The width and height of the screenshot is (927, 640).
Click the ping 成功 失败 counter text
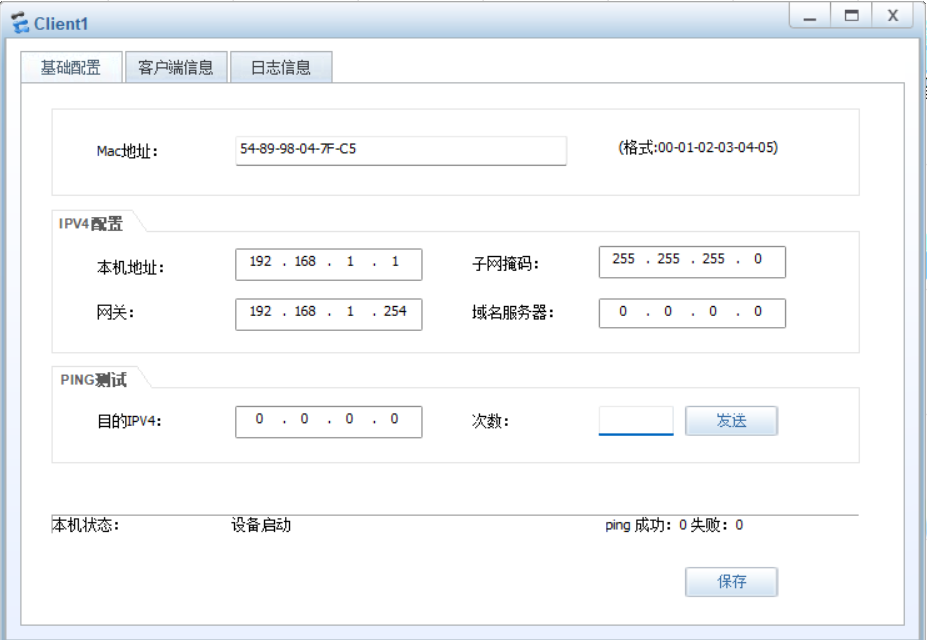coord(674,525)
